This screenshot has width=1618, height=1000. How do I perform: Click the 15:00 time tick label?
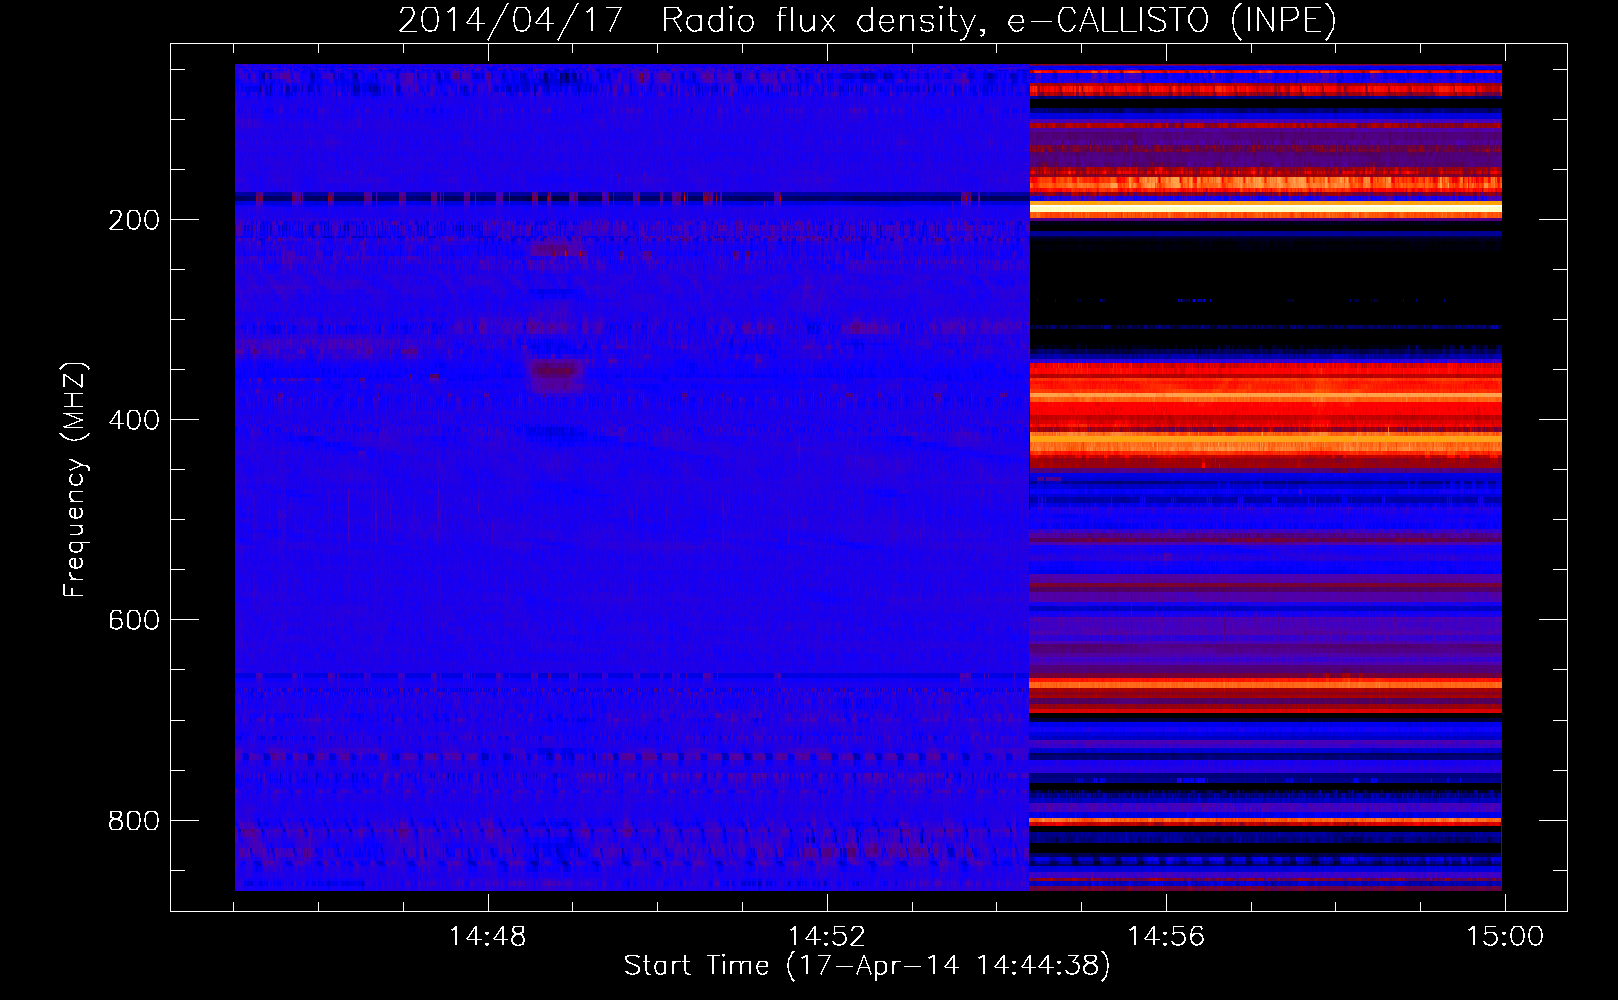pyautogui.click(x=1505, y=937)
